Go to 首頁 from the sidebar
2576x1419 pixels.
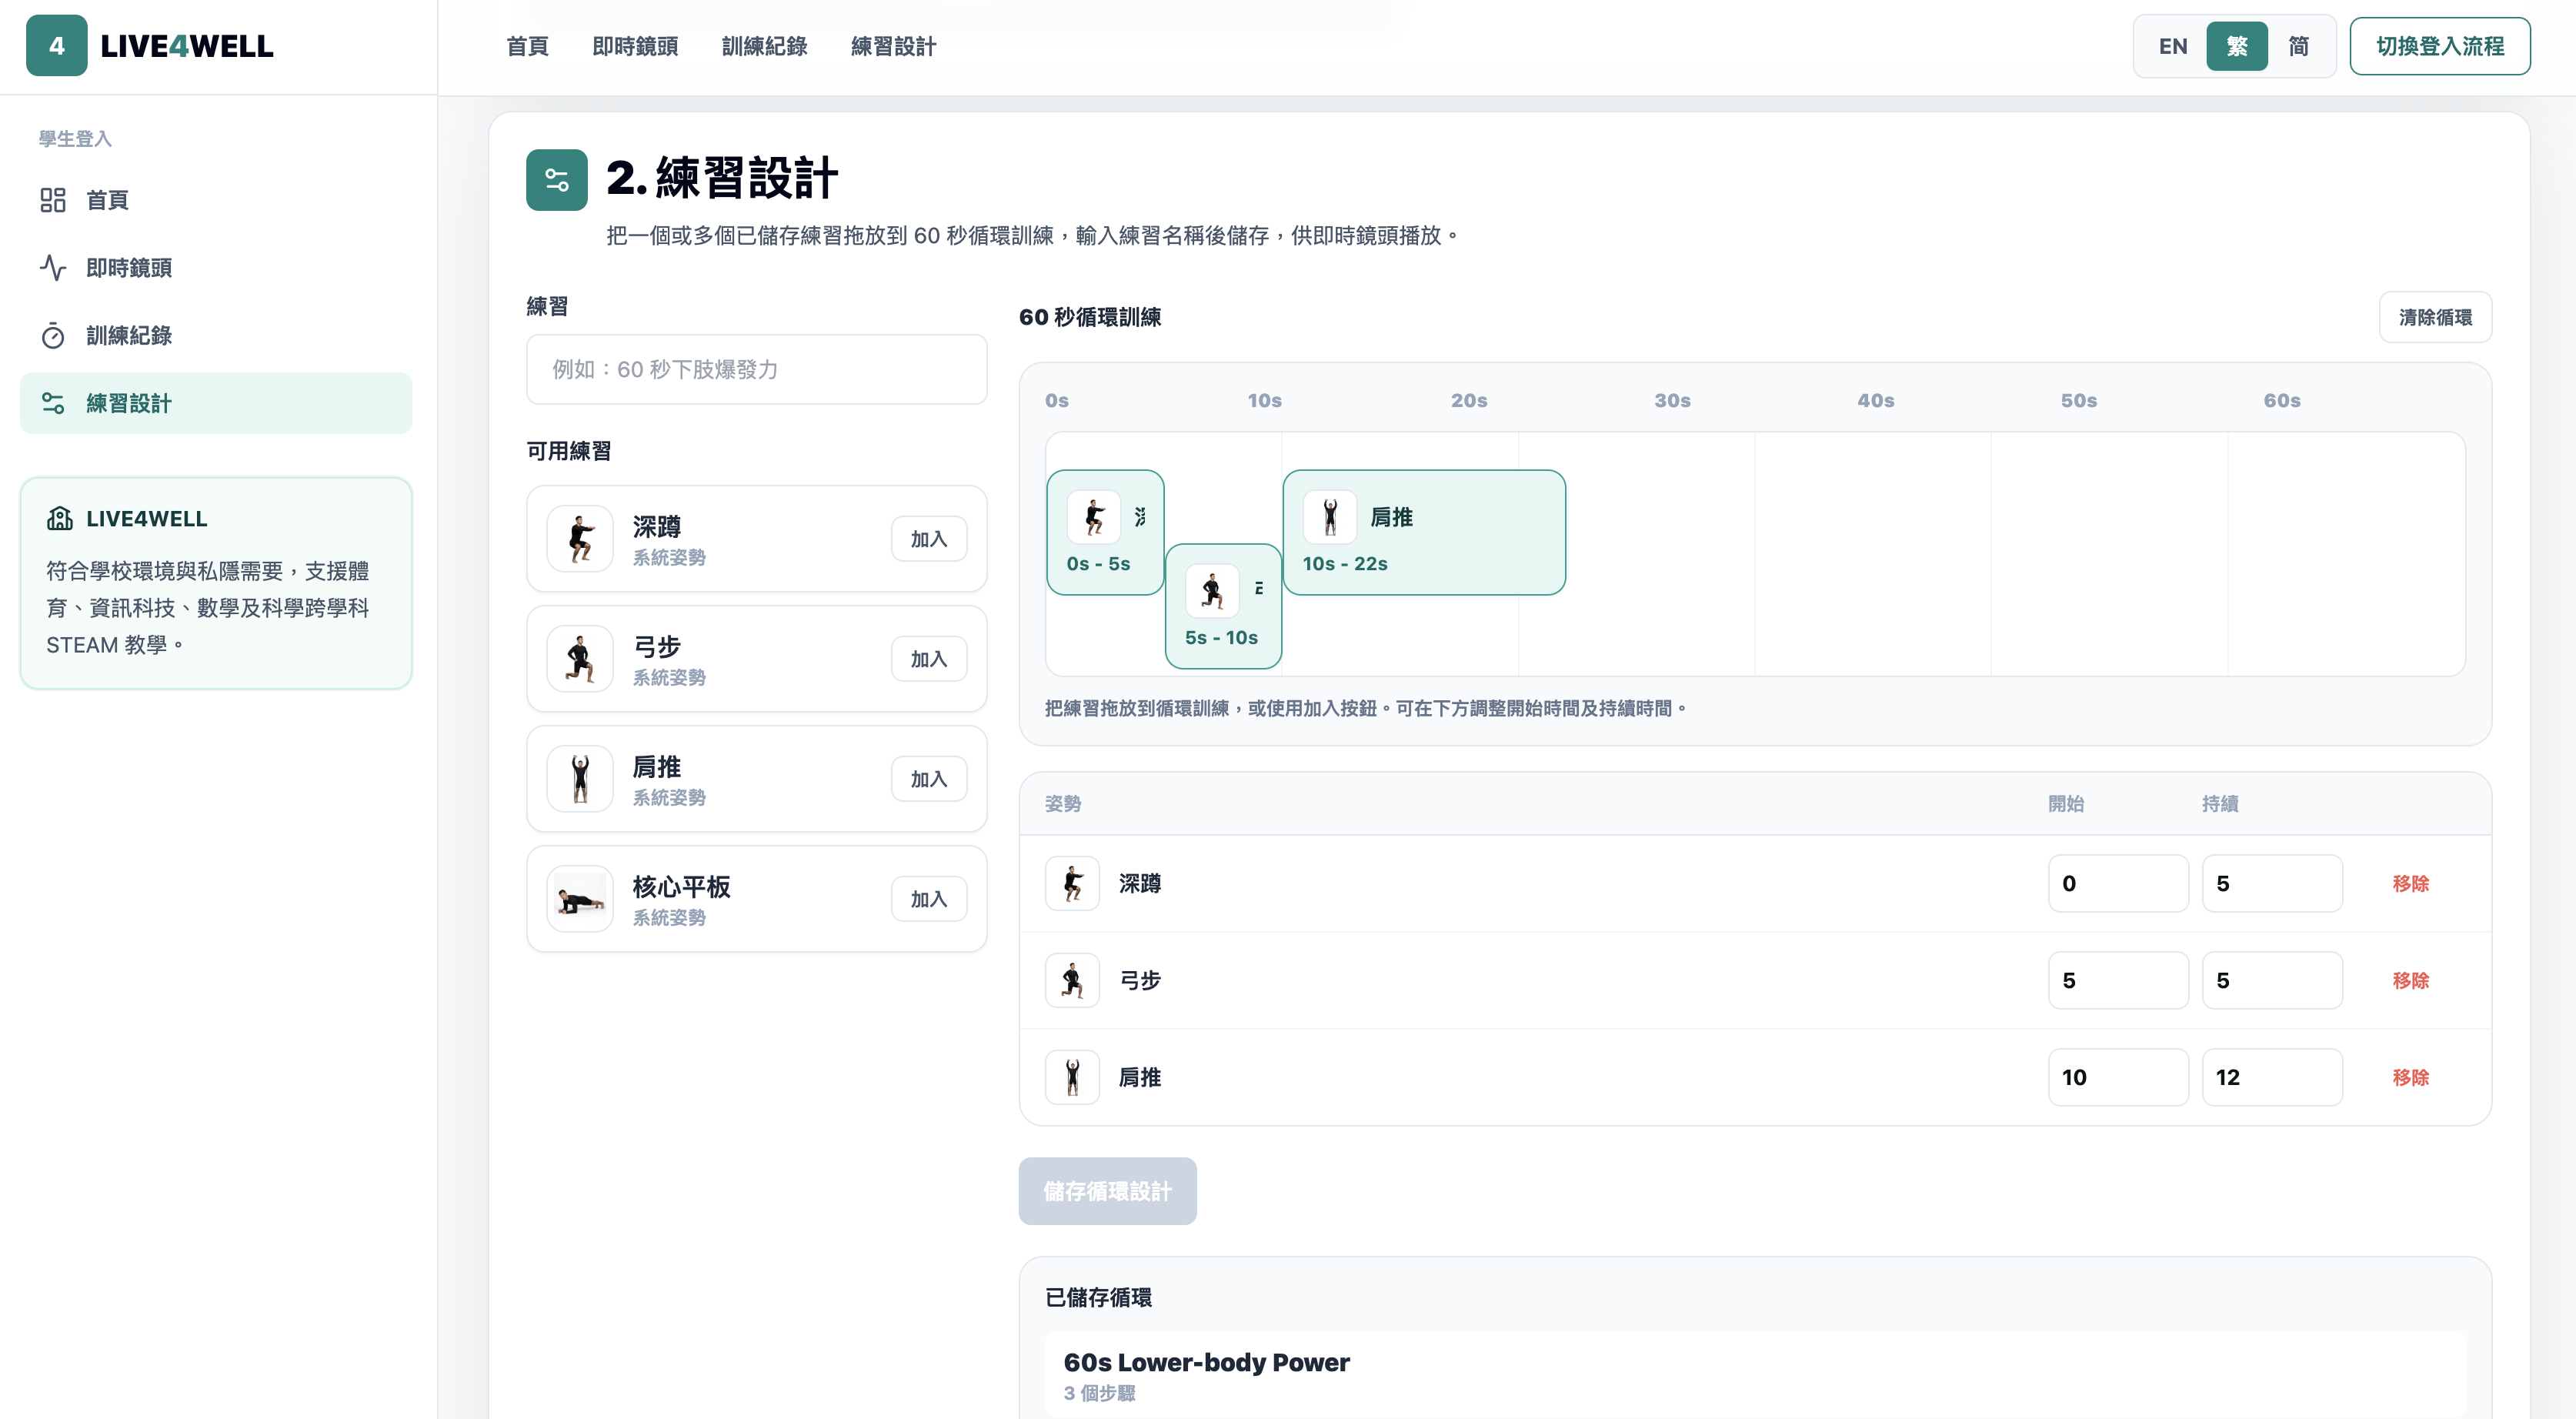(x=216, y=200)
